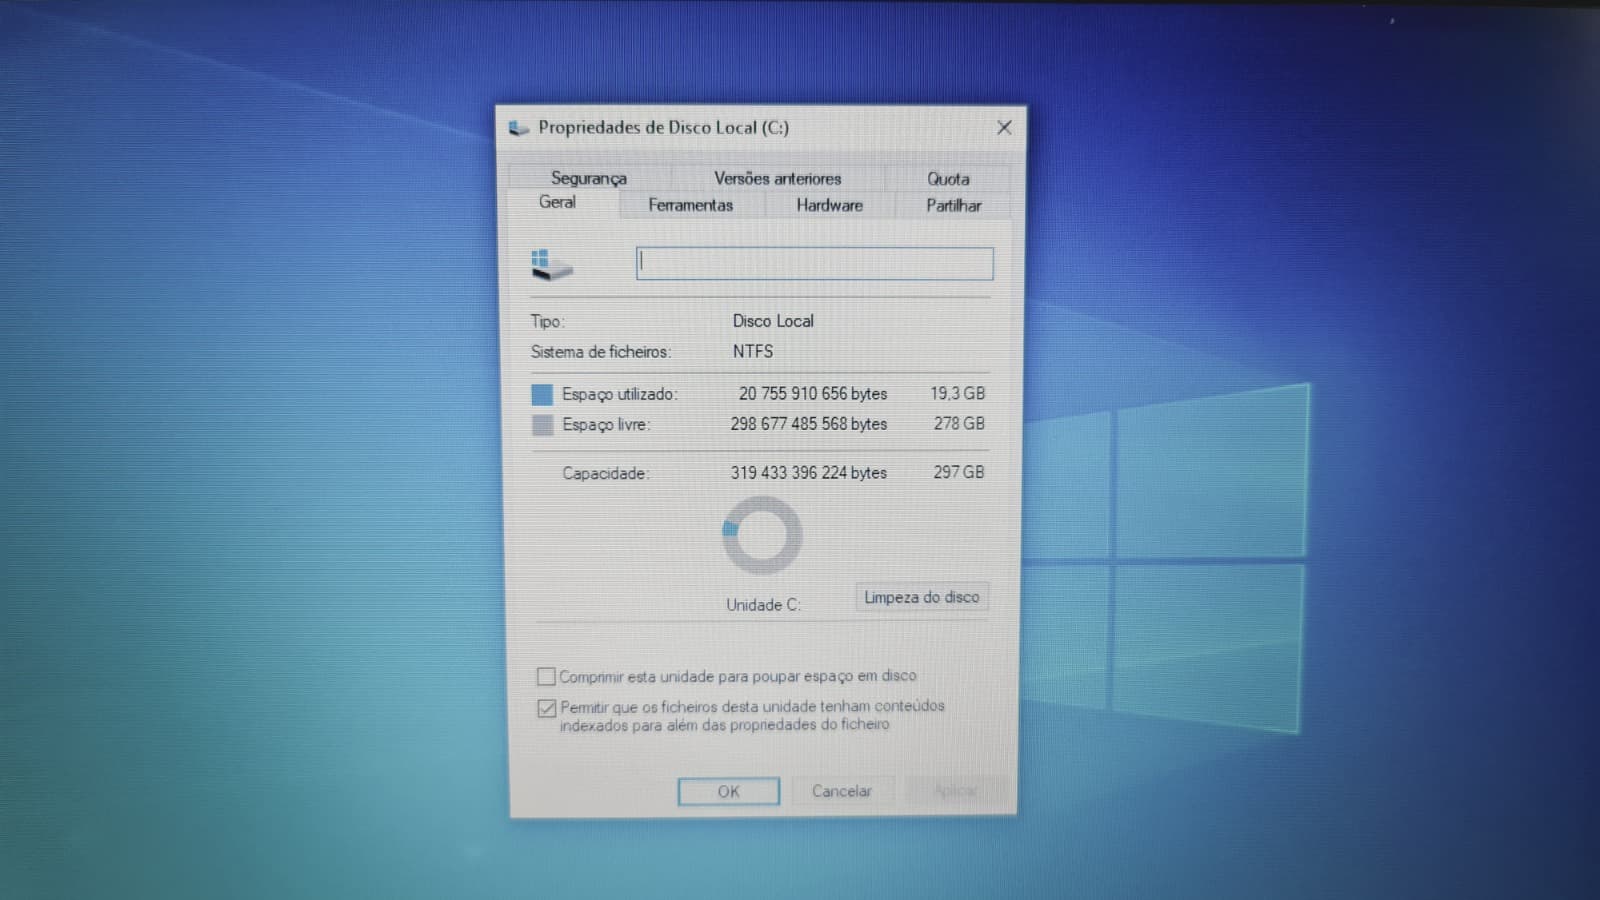
Task: Click the Windows drive icon beside name field
Action: click(551, 265)
